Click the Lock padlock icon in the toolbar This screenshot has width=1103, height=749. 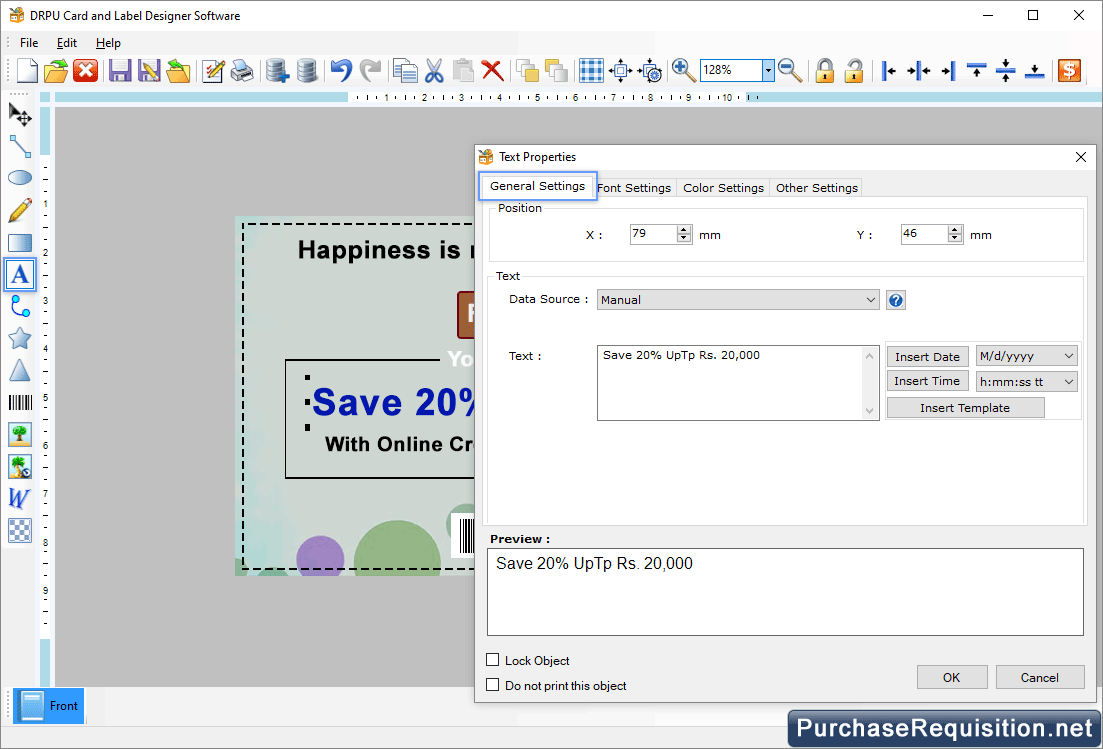[824, 70]
